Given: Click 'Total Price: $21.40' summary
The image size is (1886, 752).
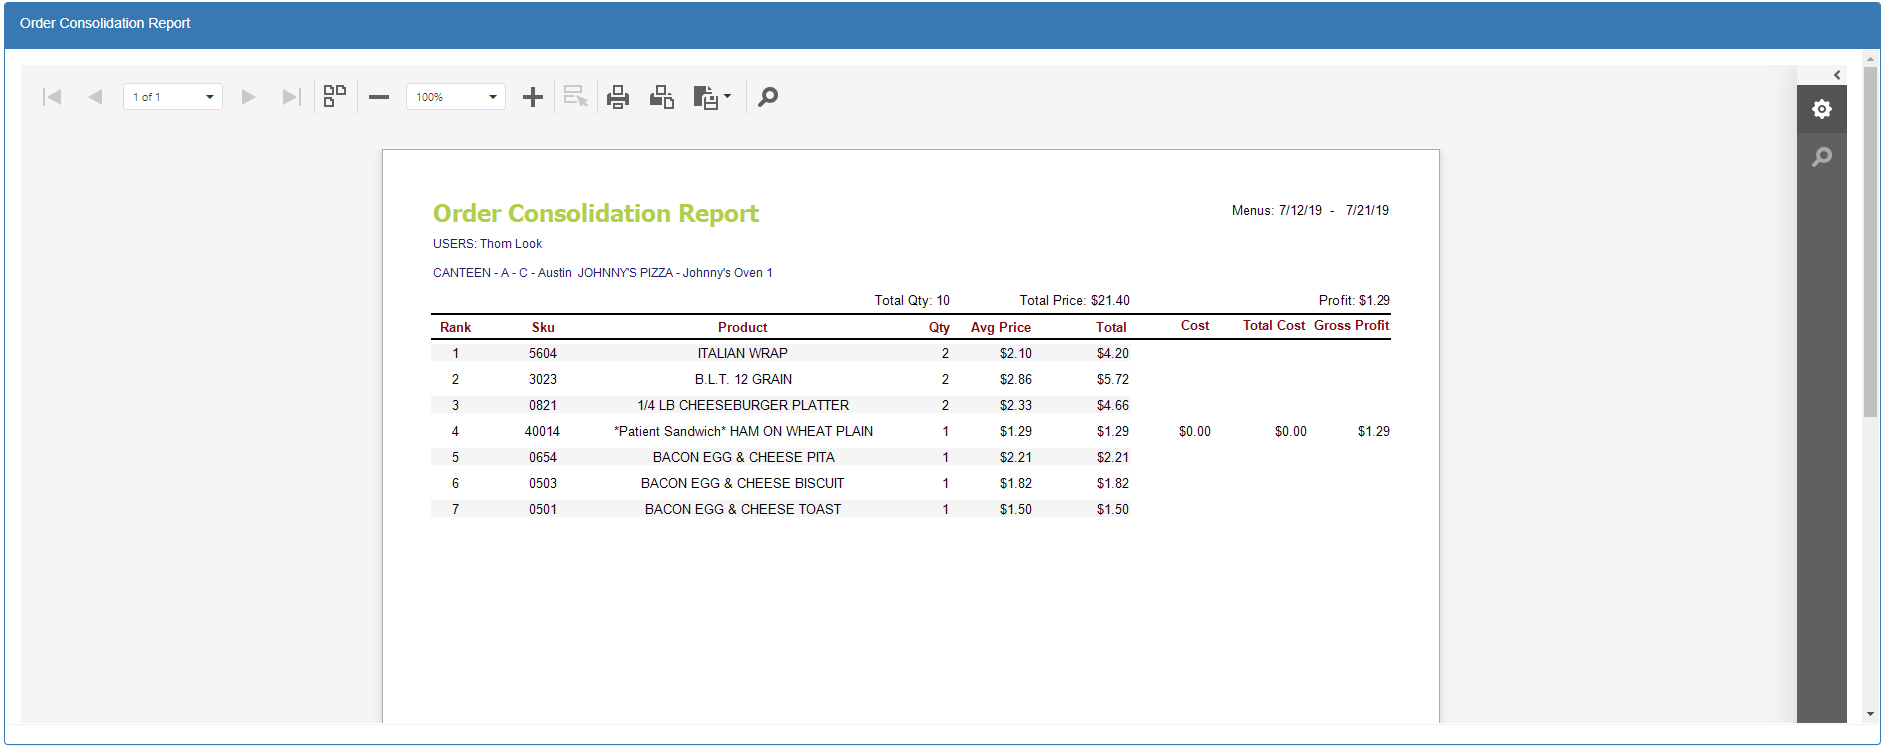Looking at the screenshot, I should click(1074, 301).
